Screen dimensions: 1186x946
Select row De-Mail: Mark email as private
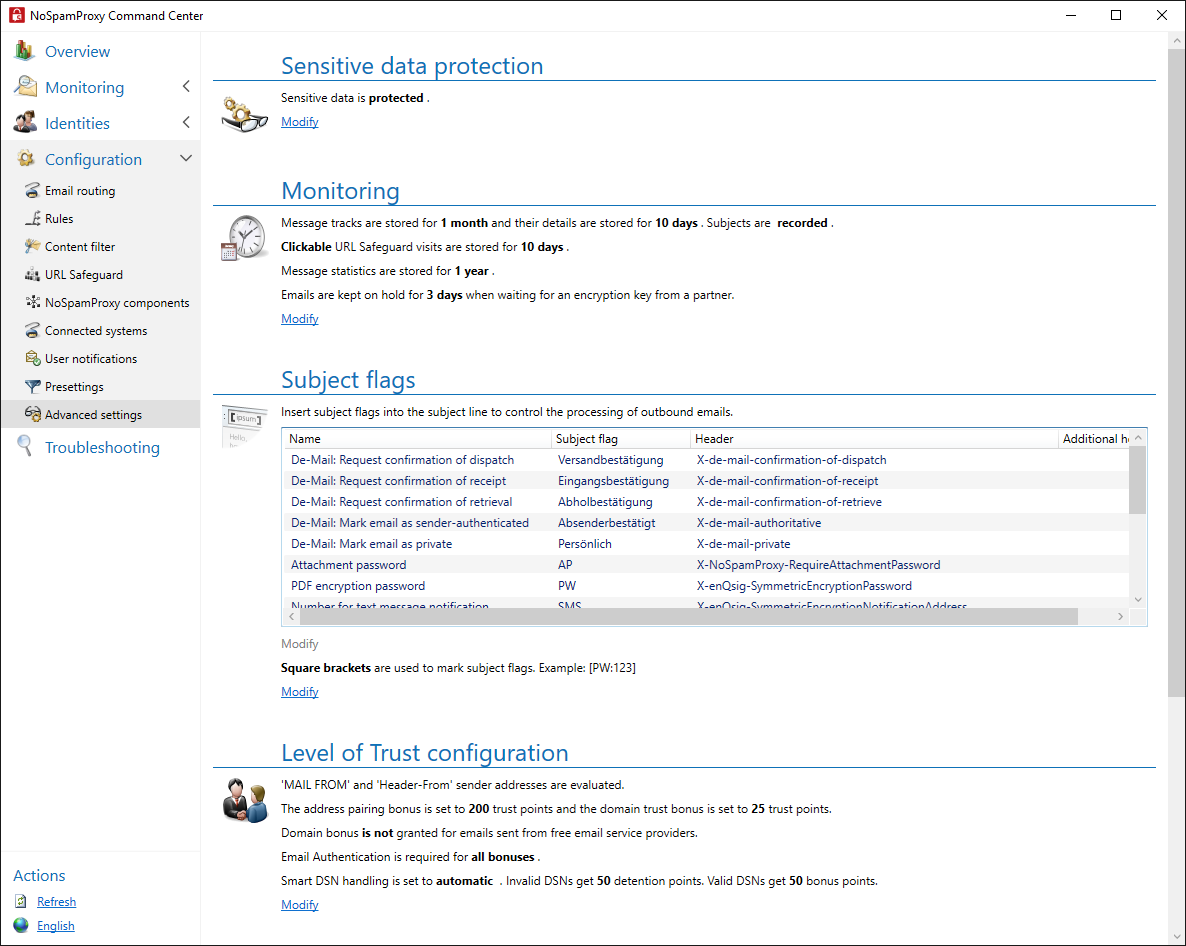tap(706, 544)
